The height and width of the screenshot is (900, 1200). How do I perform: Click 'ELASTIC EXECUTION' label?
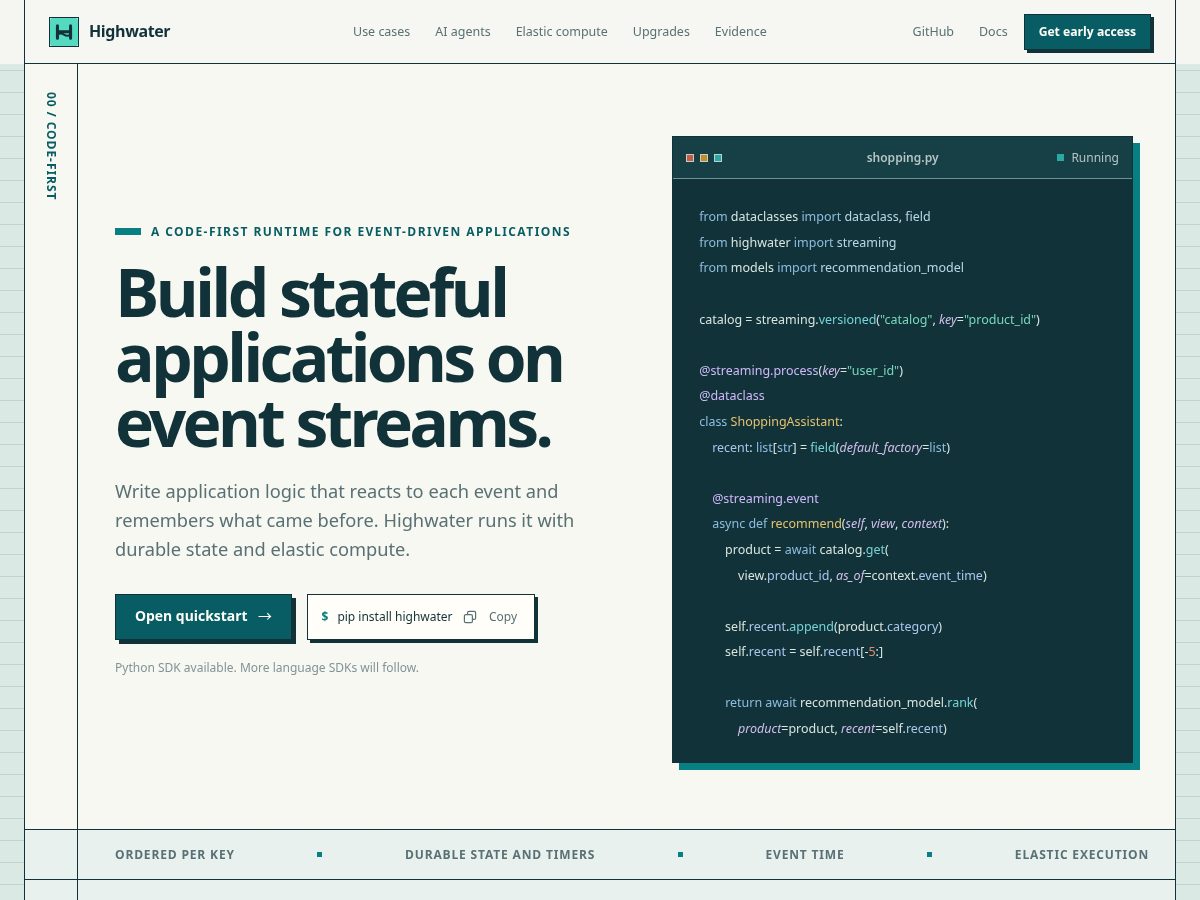1082,855
